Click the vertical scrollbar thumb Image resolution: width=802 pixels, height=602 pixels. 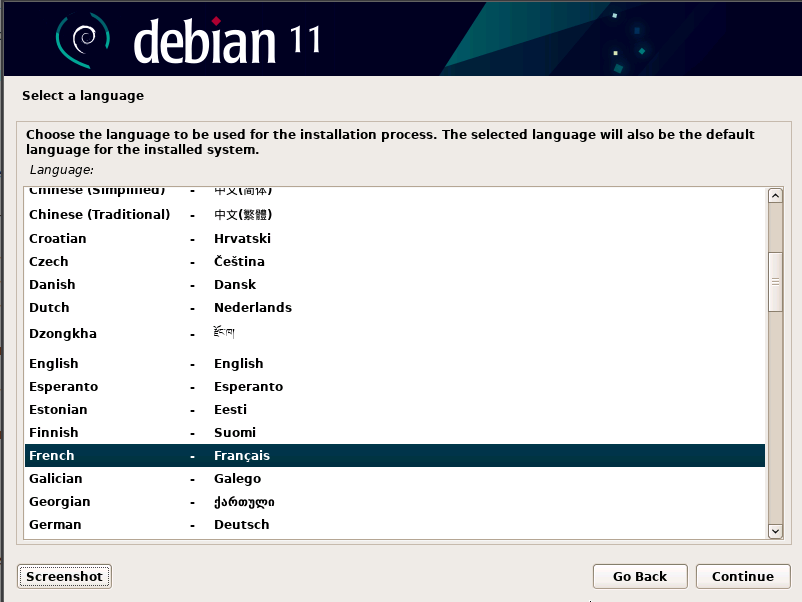774,280
